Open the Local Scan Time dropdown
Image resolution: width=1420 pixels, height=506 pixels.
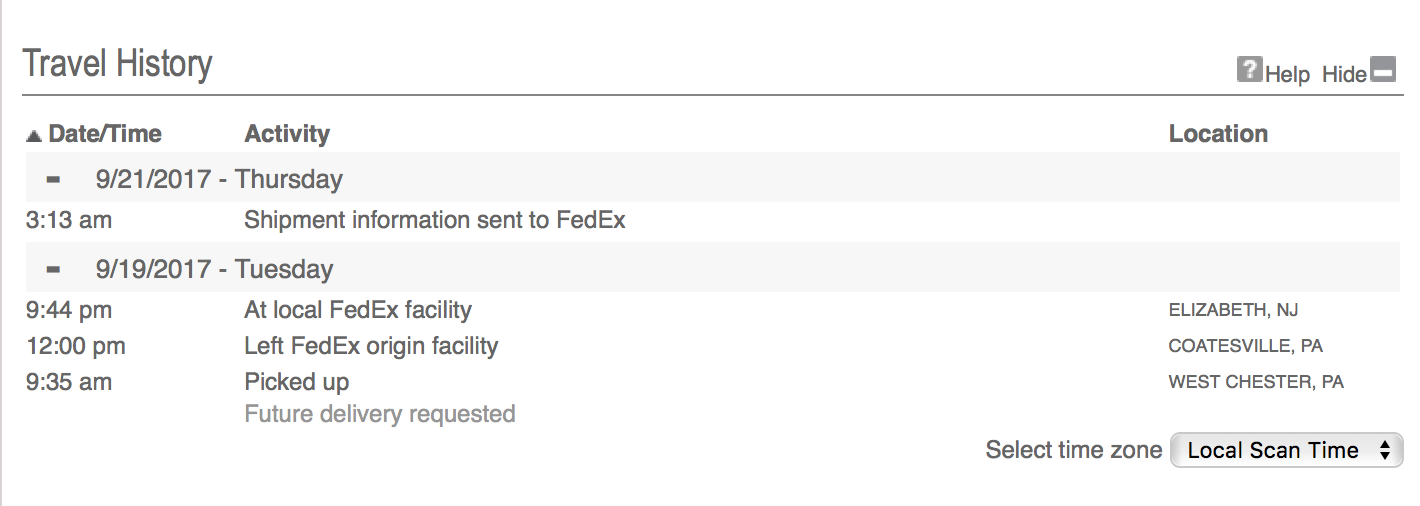(1286, 450)
